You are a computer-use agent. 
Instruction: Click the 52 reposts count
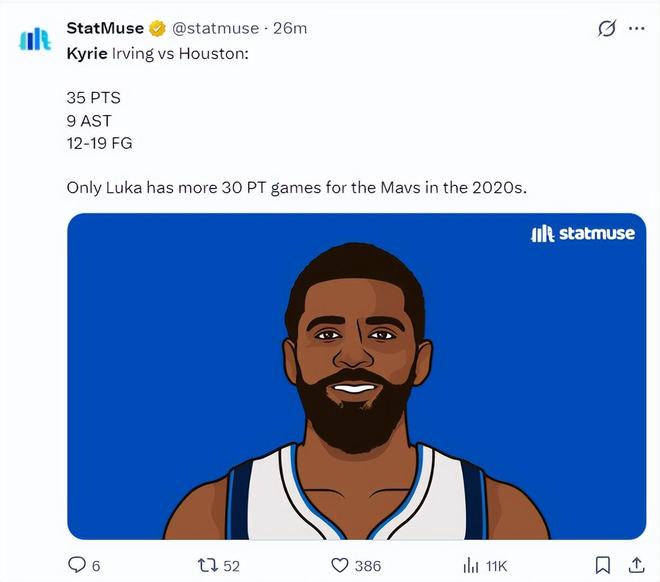pos(232,566)
